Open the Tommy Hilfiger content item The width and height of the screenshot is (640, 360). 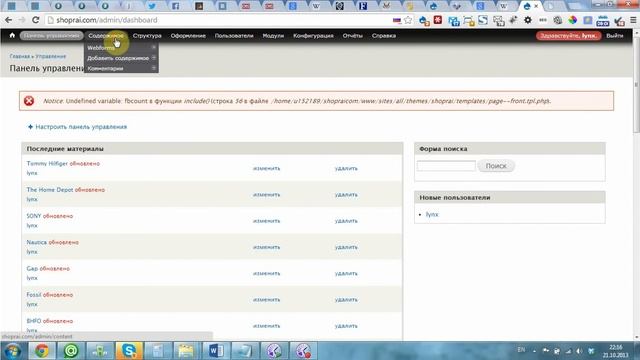tap(47, 163)
